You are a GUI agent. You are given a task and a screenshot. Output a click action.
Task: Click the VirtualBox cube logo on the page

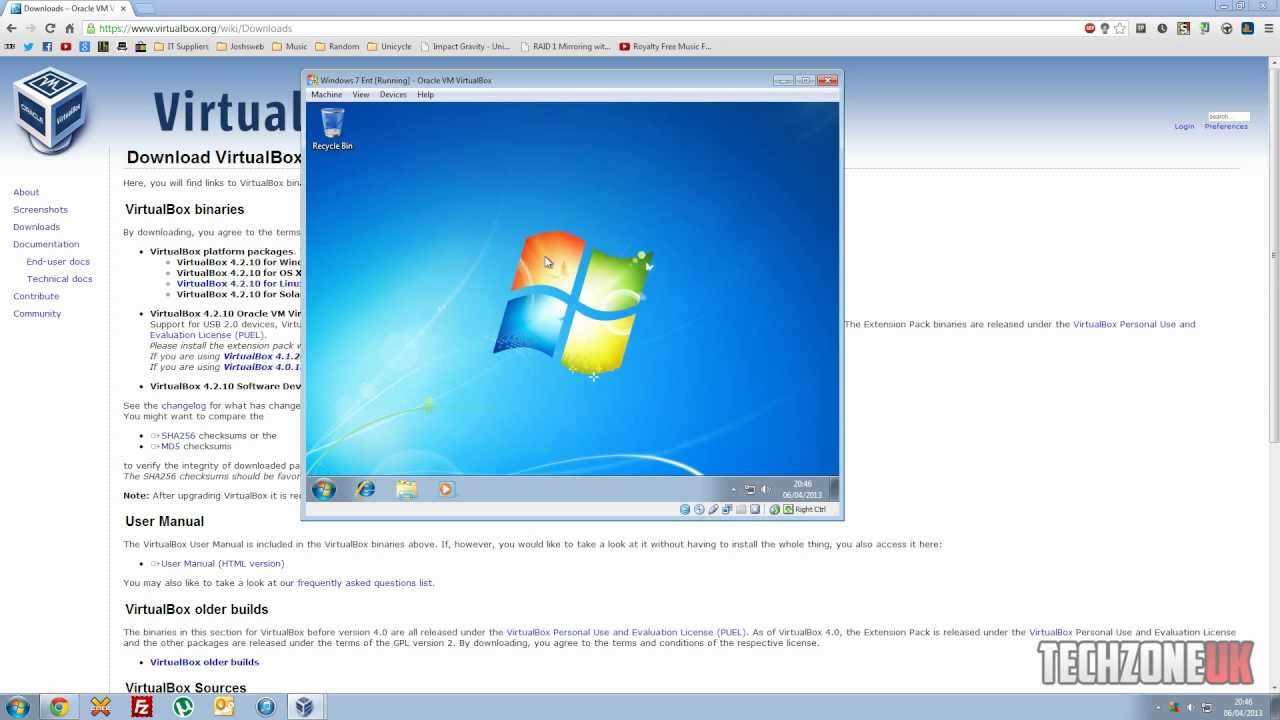coord(50,110)
